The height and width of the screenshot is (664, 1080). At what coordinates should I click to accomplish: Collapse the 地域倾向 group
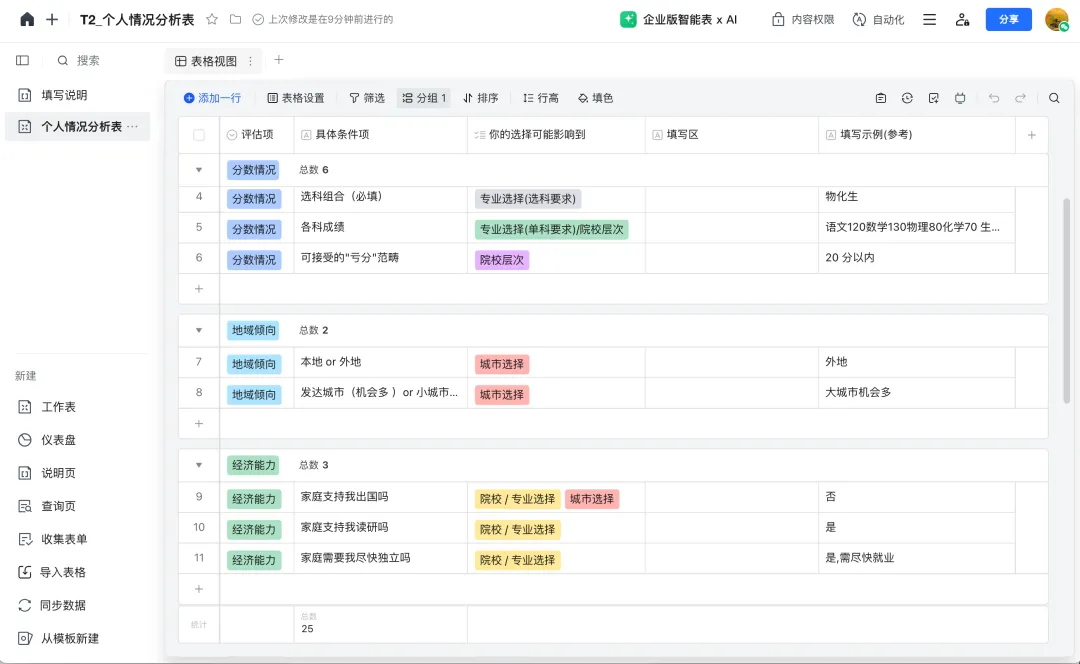(199, 330)
